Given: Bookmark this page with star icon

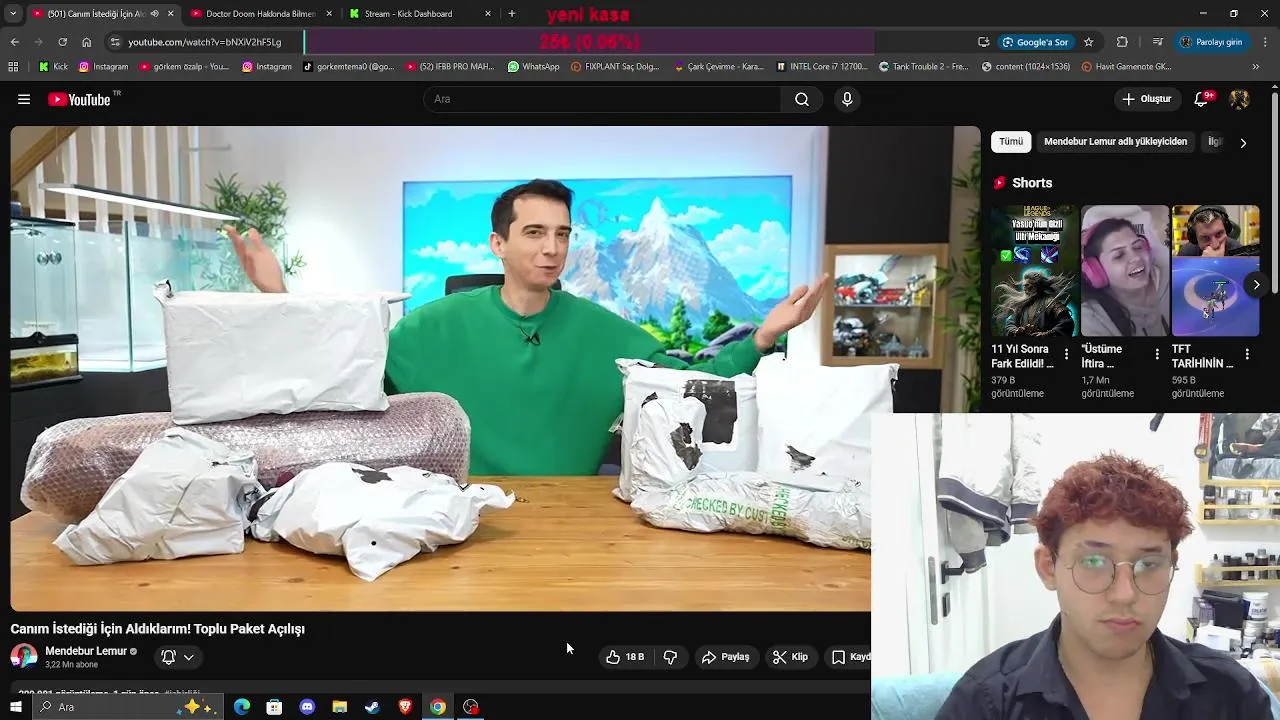Looking at the screenshot, I should 1088,42.
